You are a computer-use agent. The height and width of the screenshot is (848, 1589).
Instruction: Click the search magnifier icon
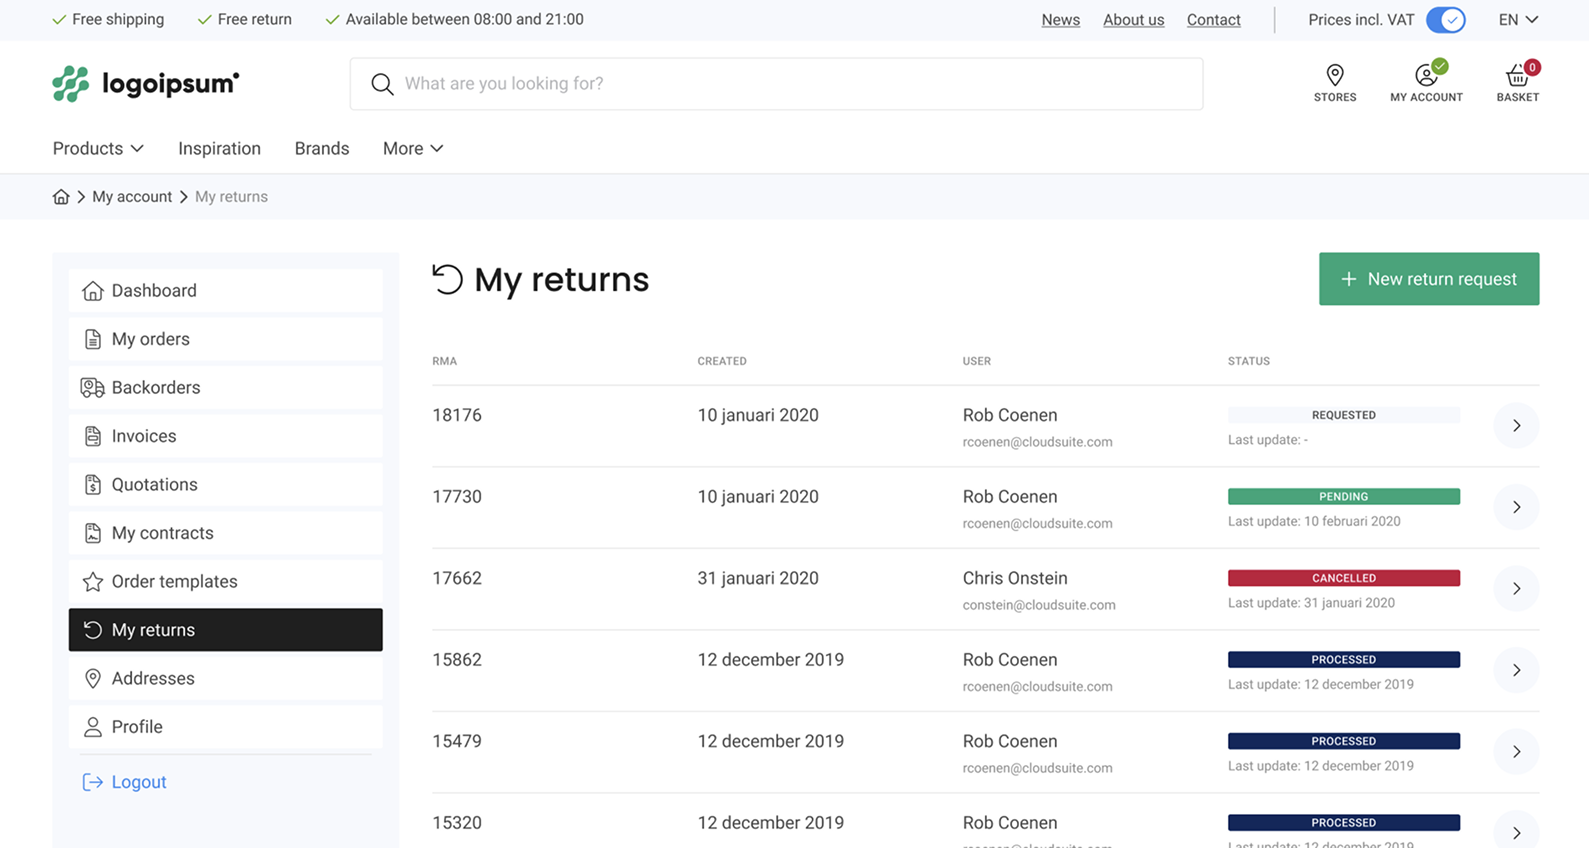pyautogui.click(x=382, y=84)
